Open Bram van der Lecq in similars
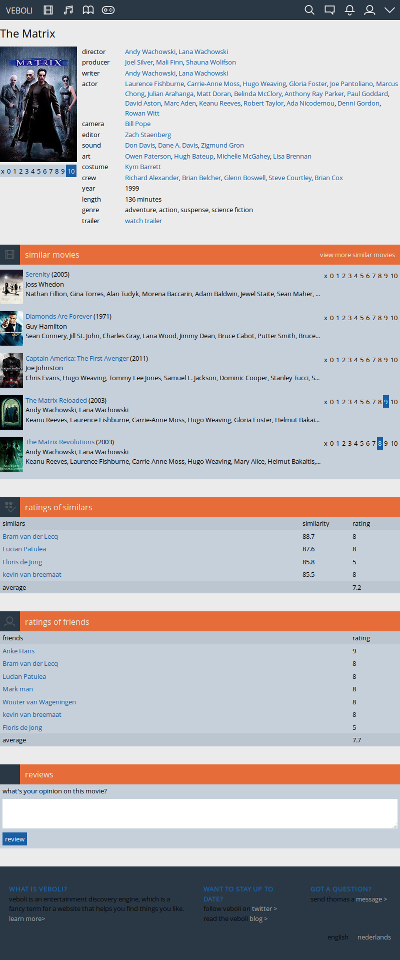The image size is (400, 960). 31,536
